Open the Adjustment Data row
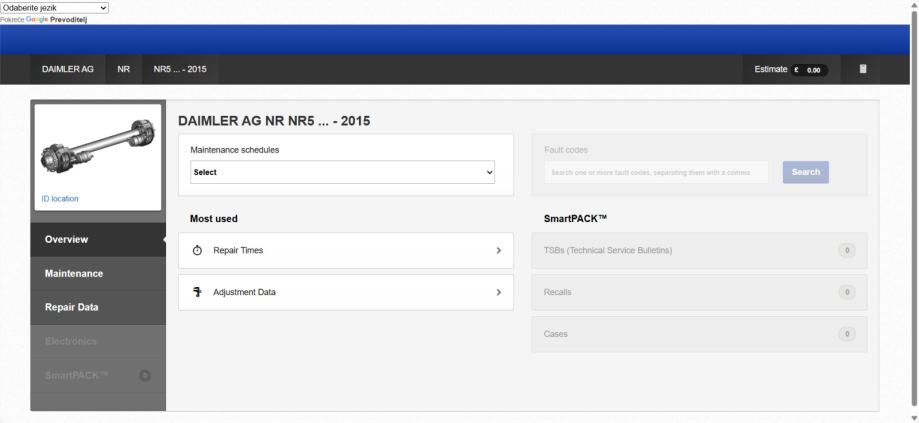Viewport: 919px width, 423px height. [346, 292]
